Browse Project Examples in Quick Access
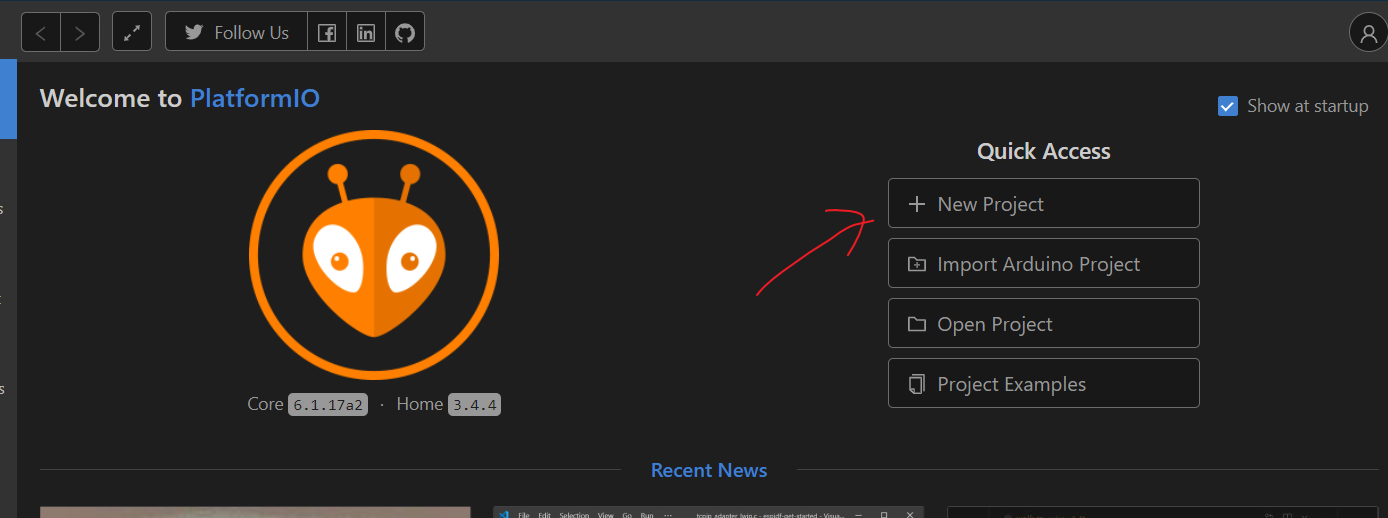1388x518 pixels. pyautogui.click(x=1043, y=384)
